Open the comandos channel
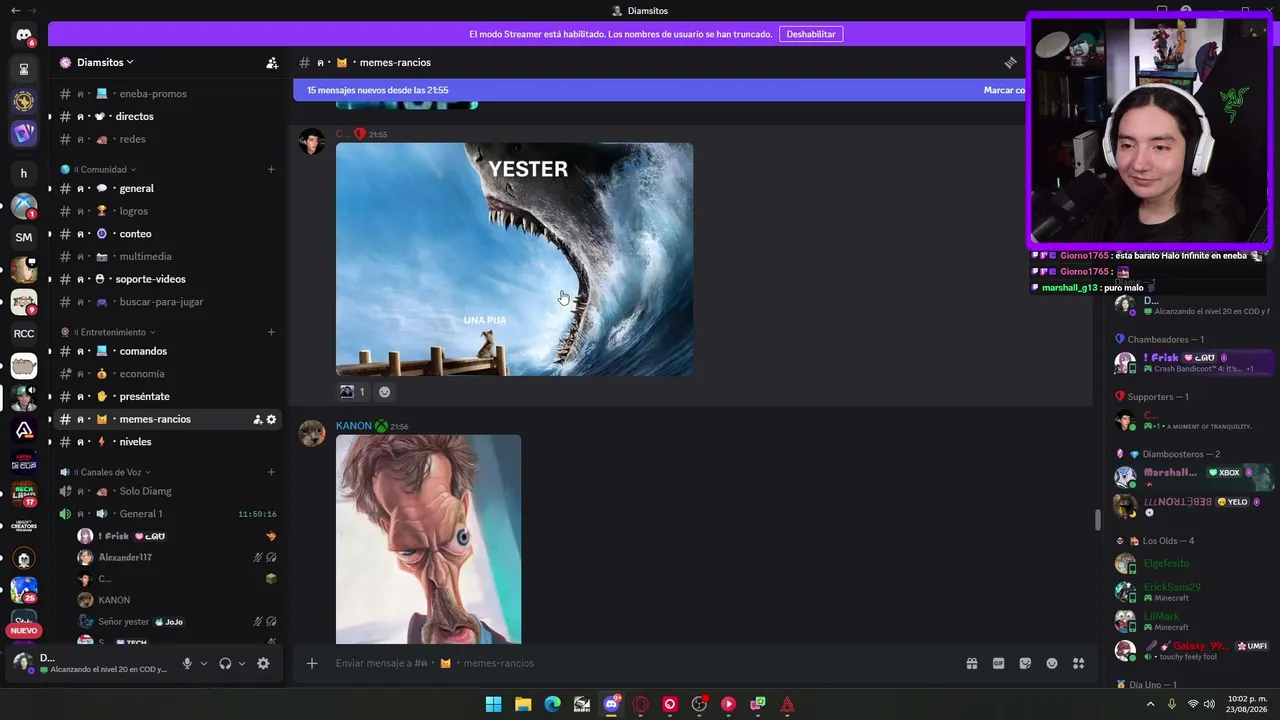Viewport: 1280px width, 720px height. coord(168,351)
